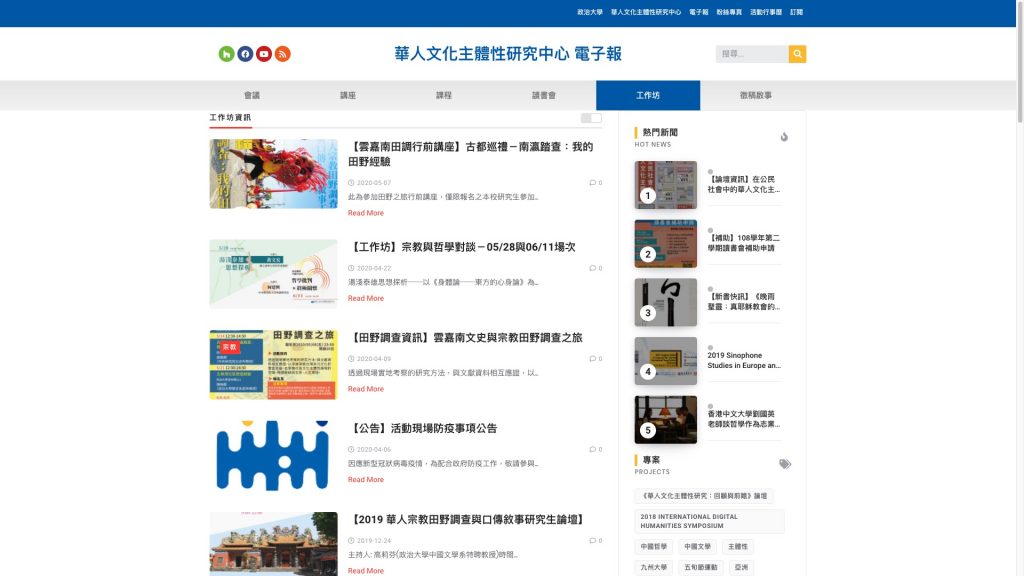Click the orange RSS feed icon
Image resolution: width=1024 pixels, height=576 pixels.
283,54
